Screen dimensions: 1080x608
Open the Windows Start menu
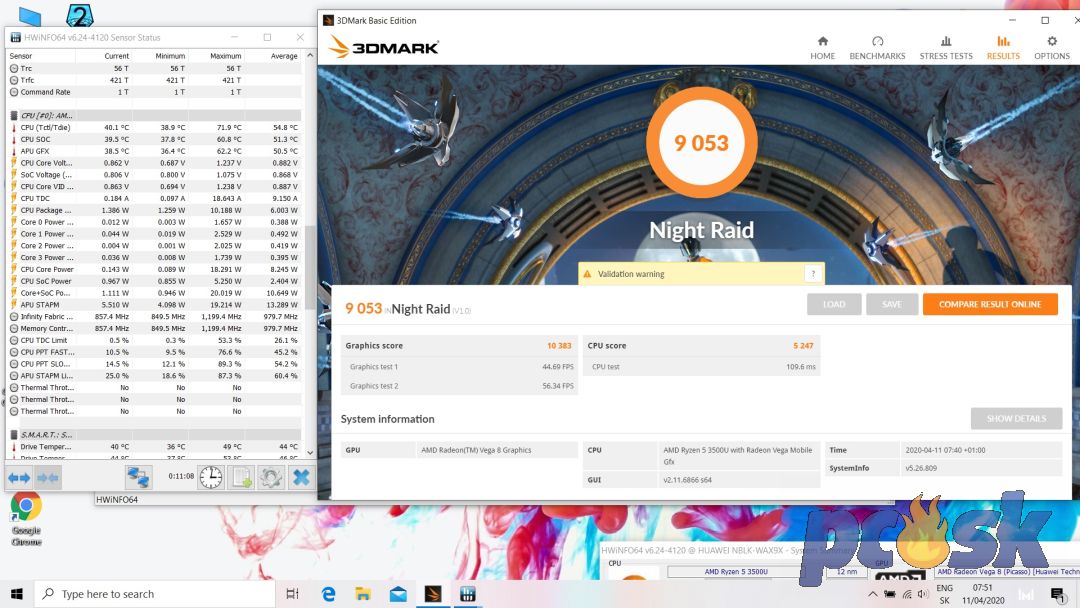coord(17,594)
